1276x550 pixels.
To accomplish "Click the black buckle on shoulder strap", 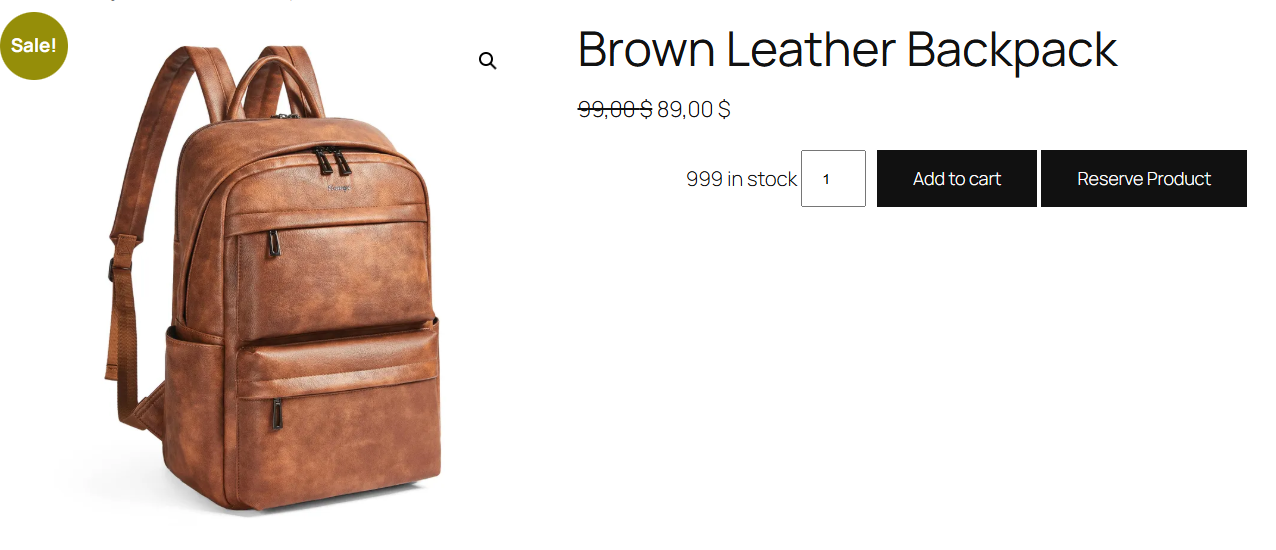I will click(x=109, y=267).
